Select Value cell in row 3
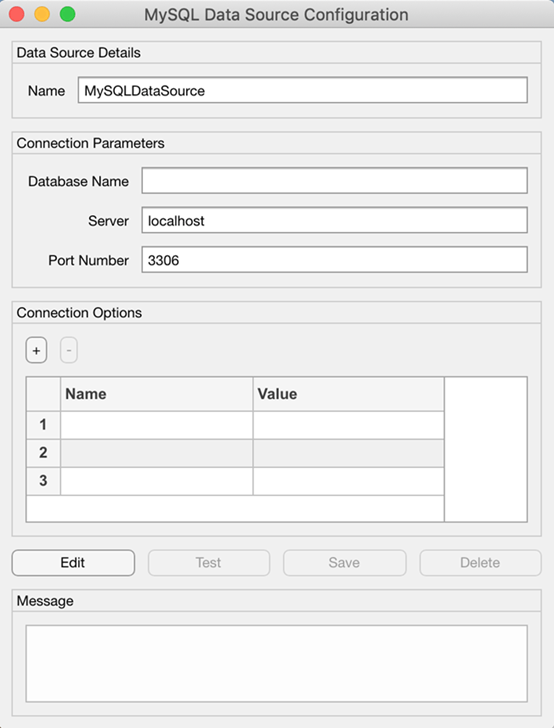554x728 pixels. pos(348,481)
